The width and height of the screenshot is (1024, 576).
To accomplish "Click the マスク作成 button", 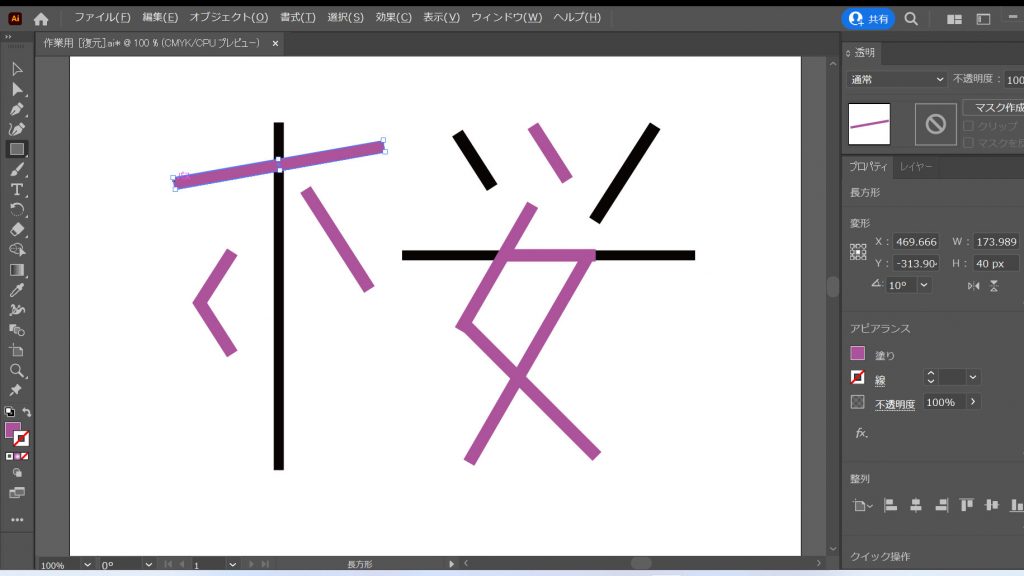I will tap(994, 108).
